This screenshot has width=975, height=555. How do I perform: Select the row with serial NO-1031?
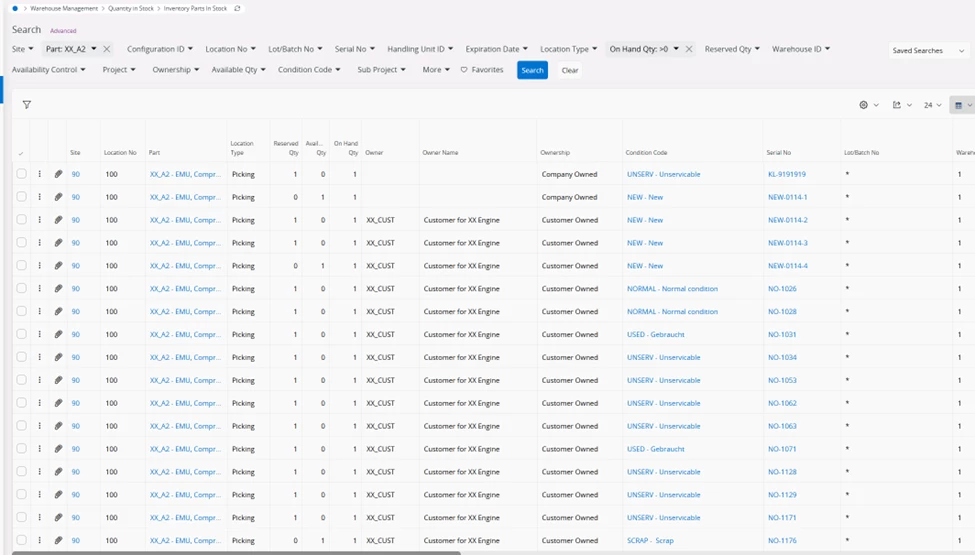click(x=22, y=334)
